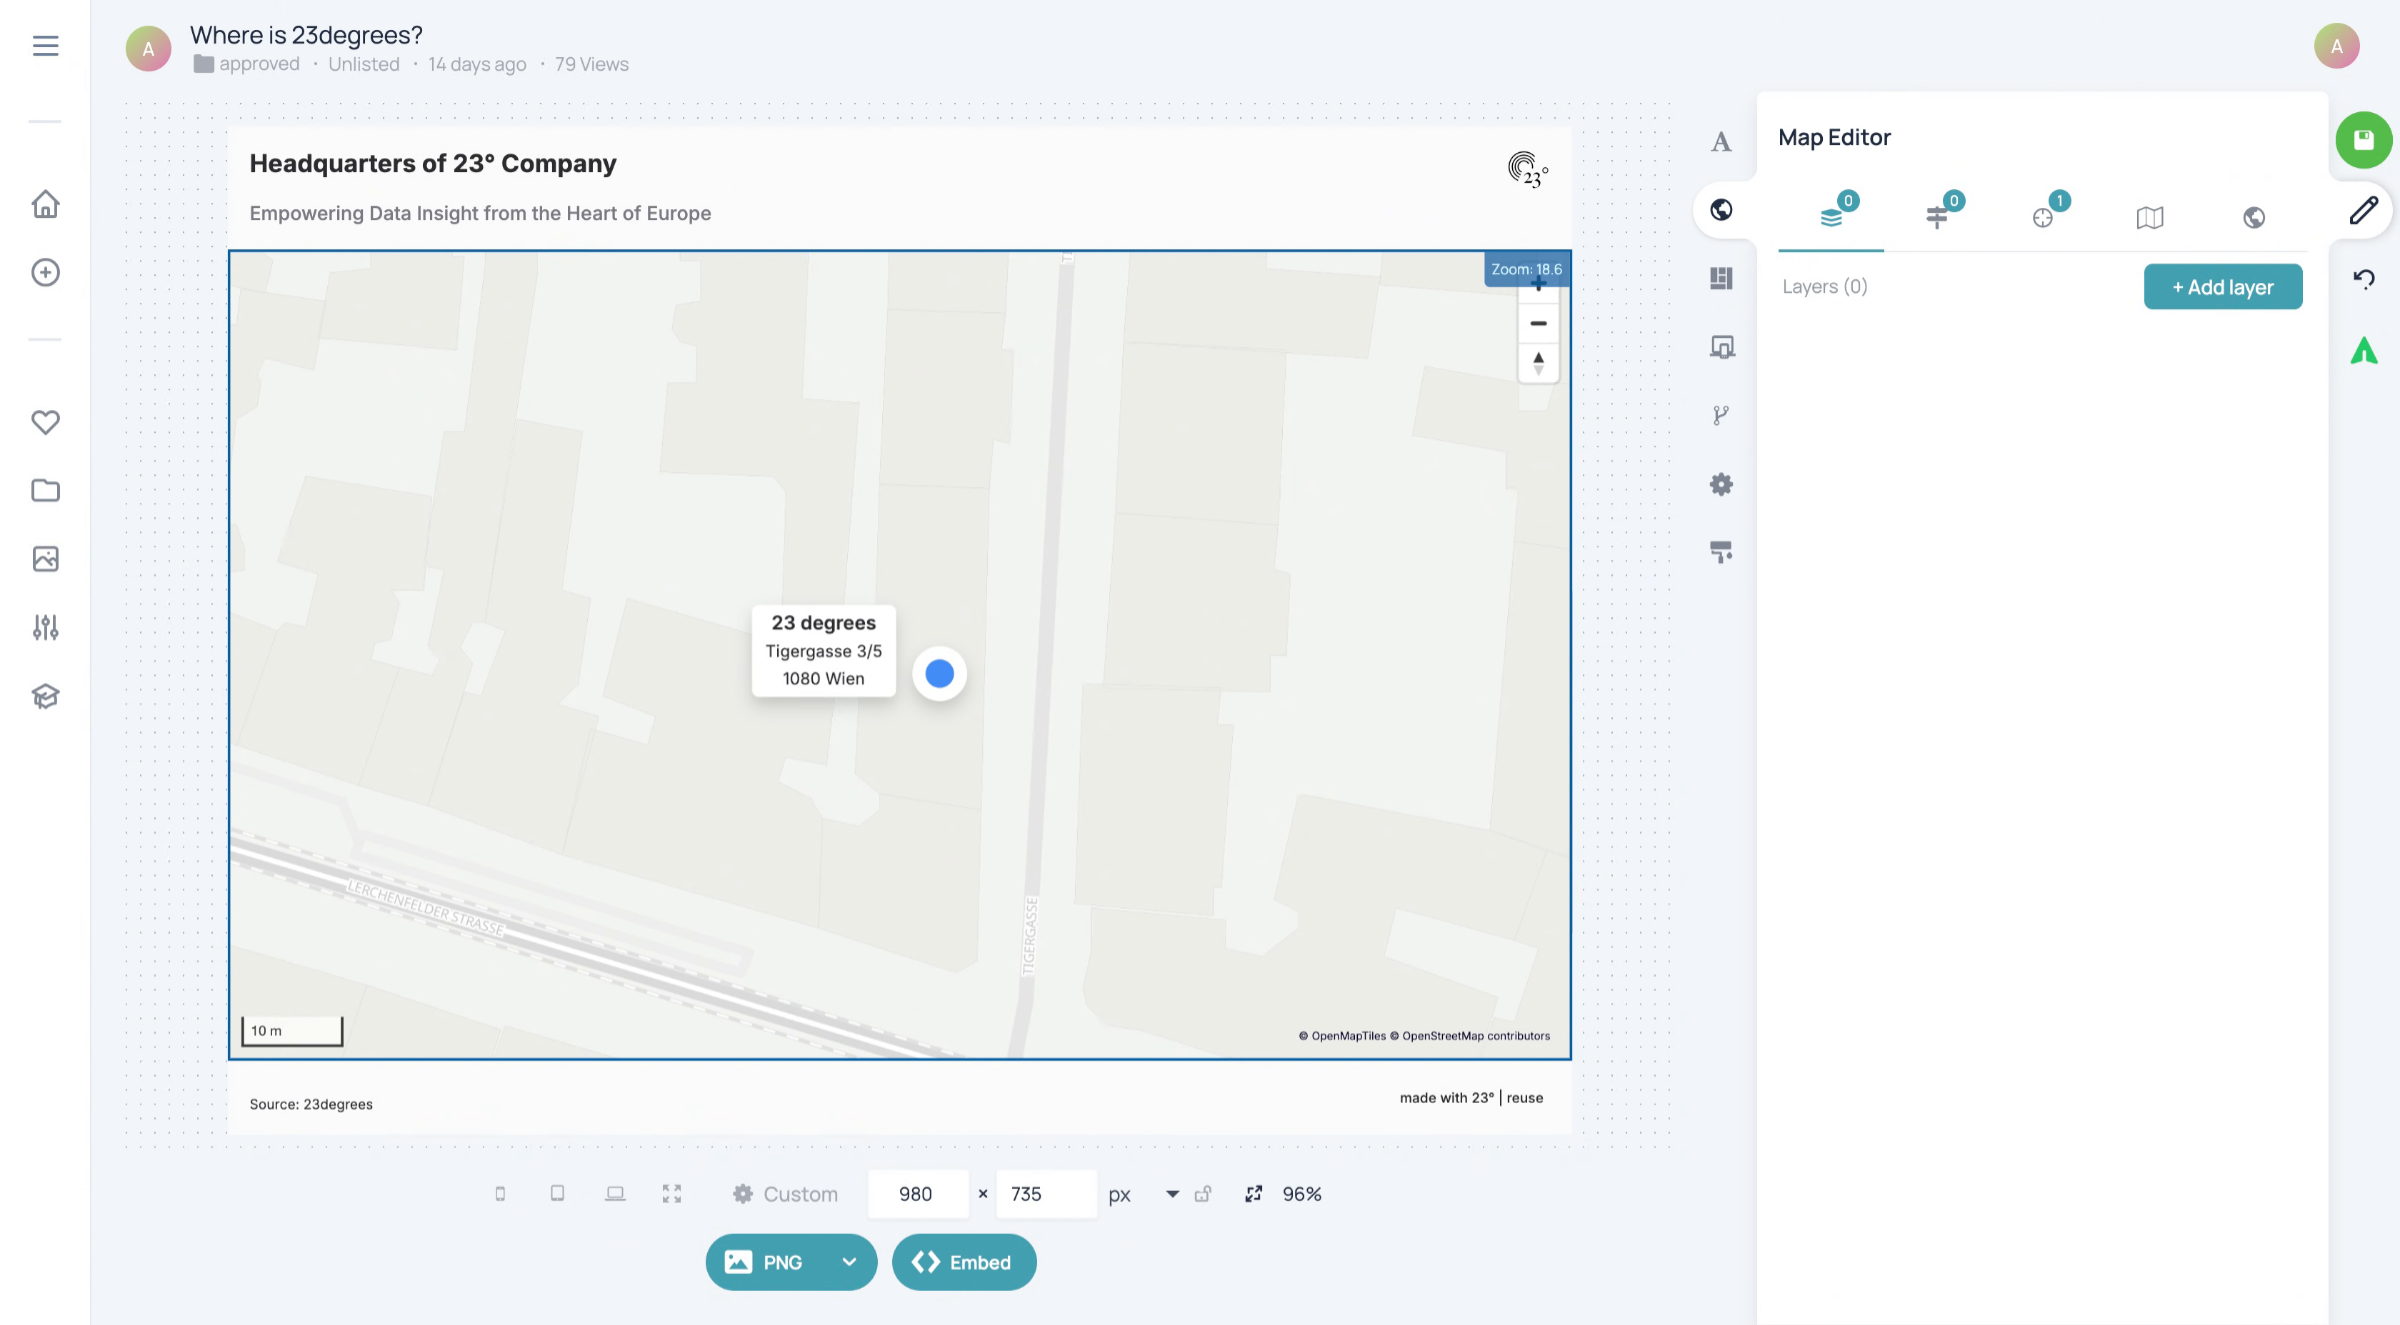
Task: Open the gear settings tool
Action: click(x=1721, y=484)
